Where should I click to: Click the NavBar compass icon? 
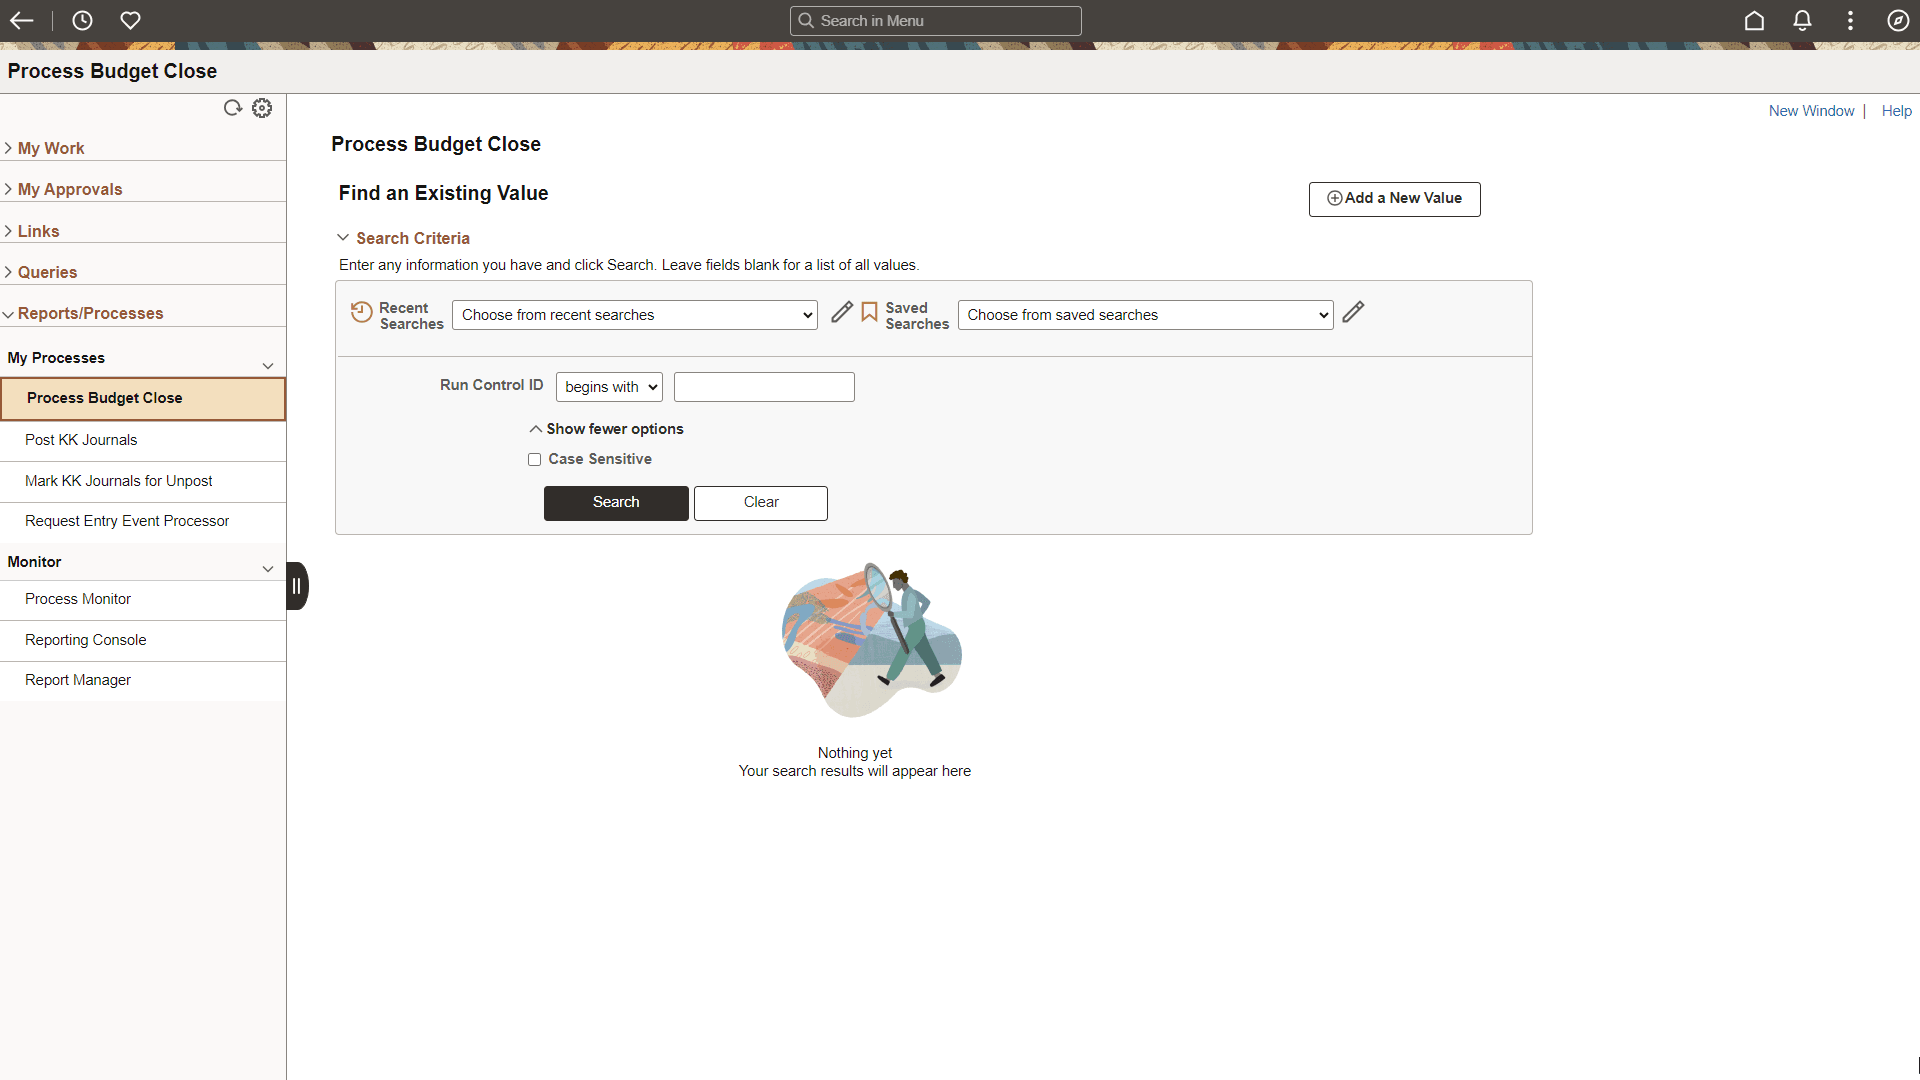coord(1898,20)
